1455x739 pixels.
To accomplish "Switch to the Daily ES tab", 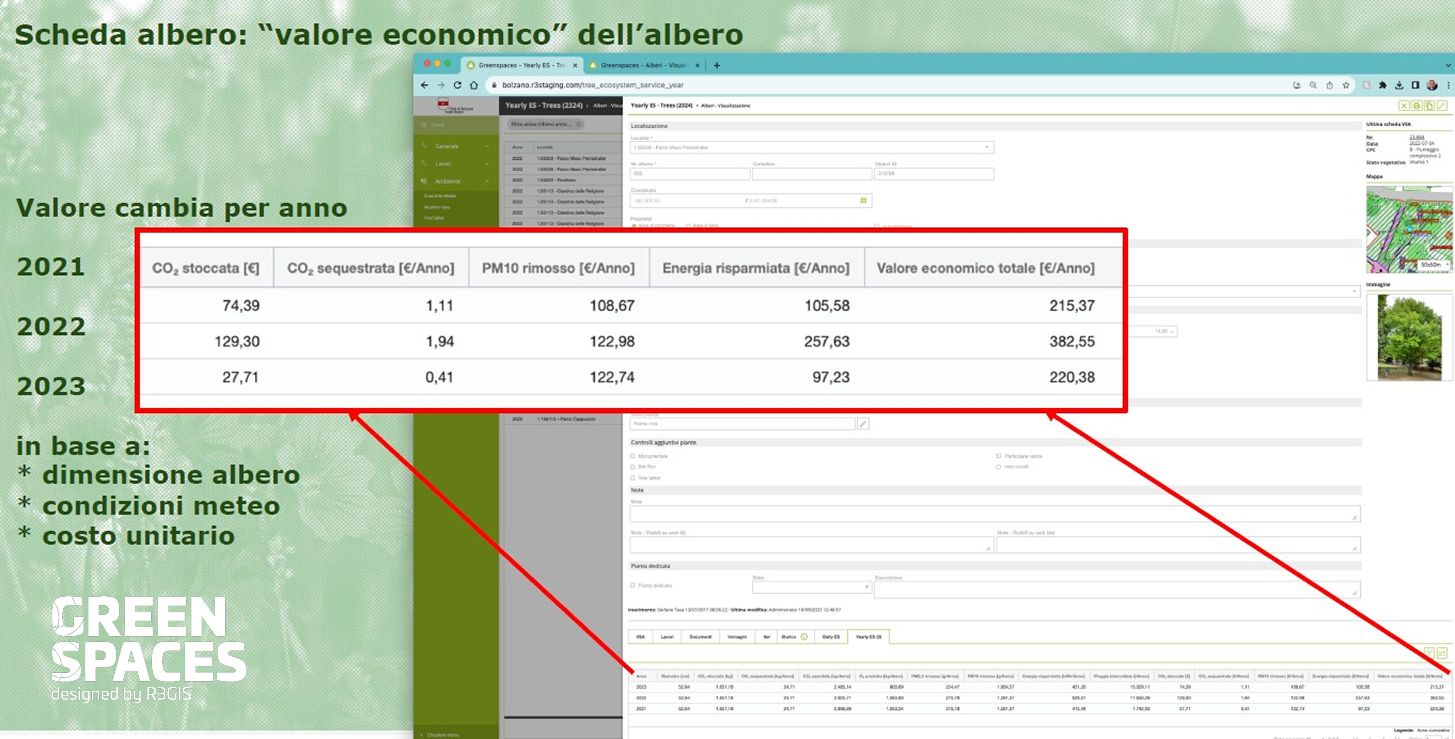I will pyautogui.click(x=830, y=636).
